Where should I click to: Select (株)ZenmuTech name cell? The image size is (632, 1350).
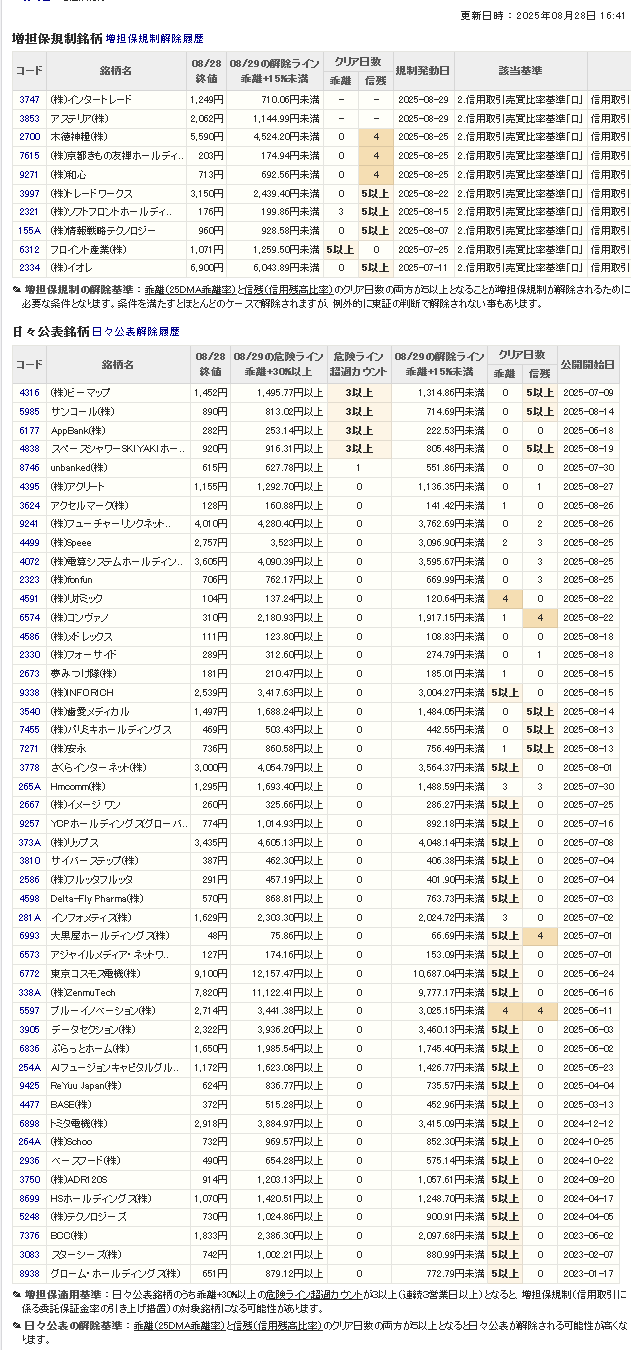(117, 992)
